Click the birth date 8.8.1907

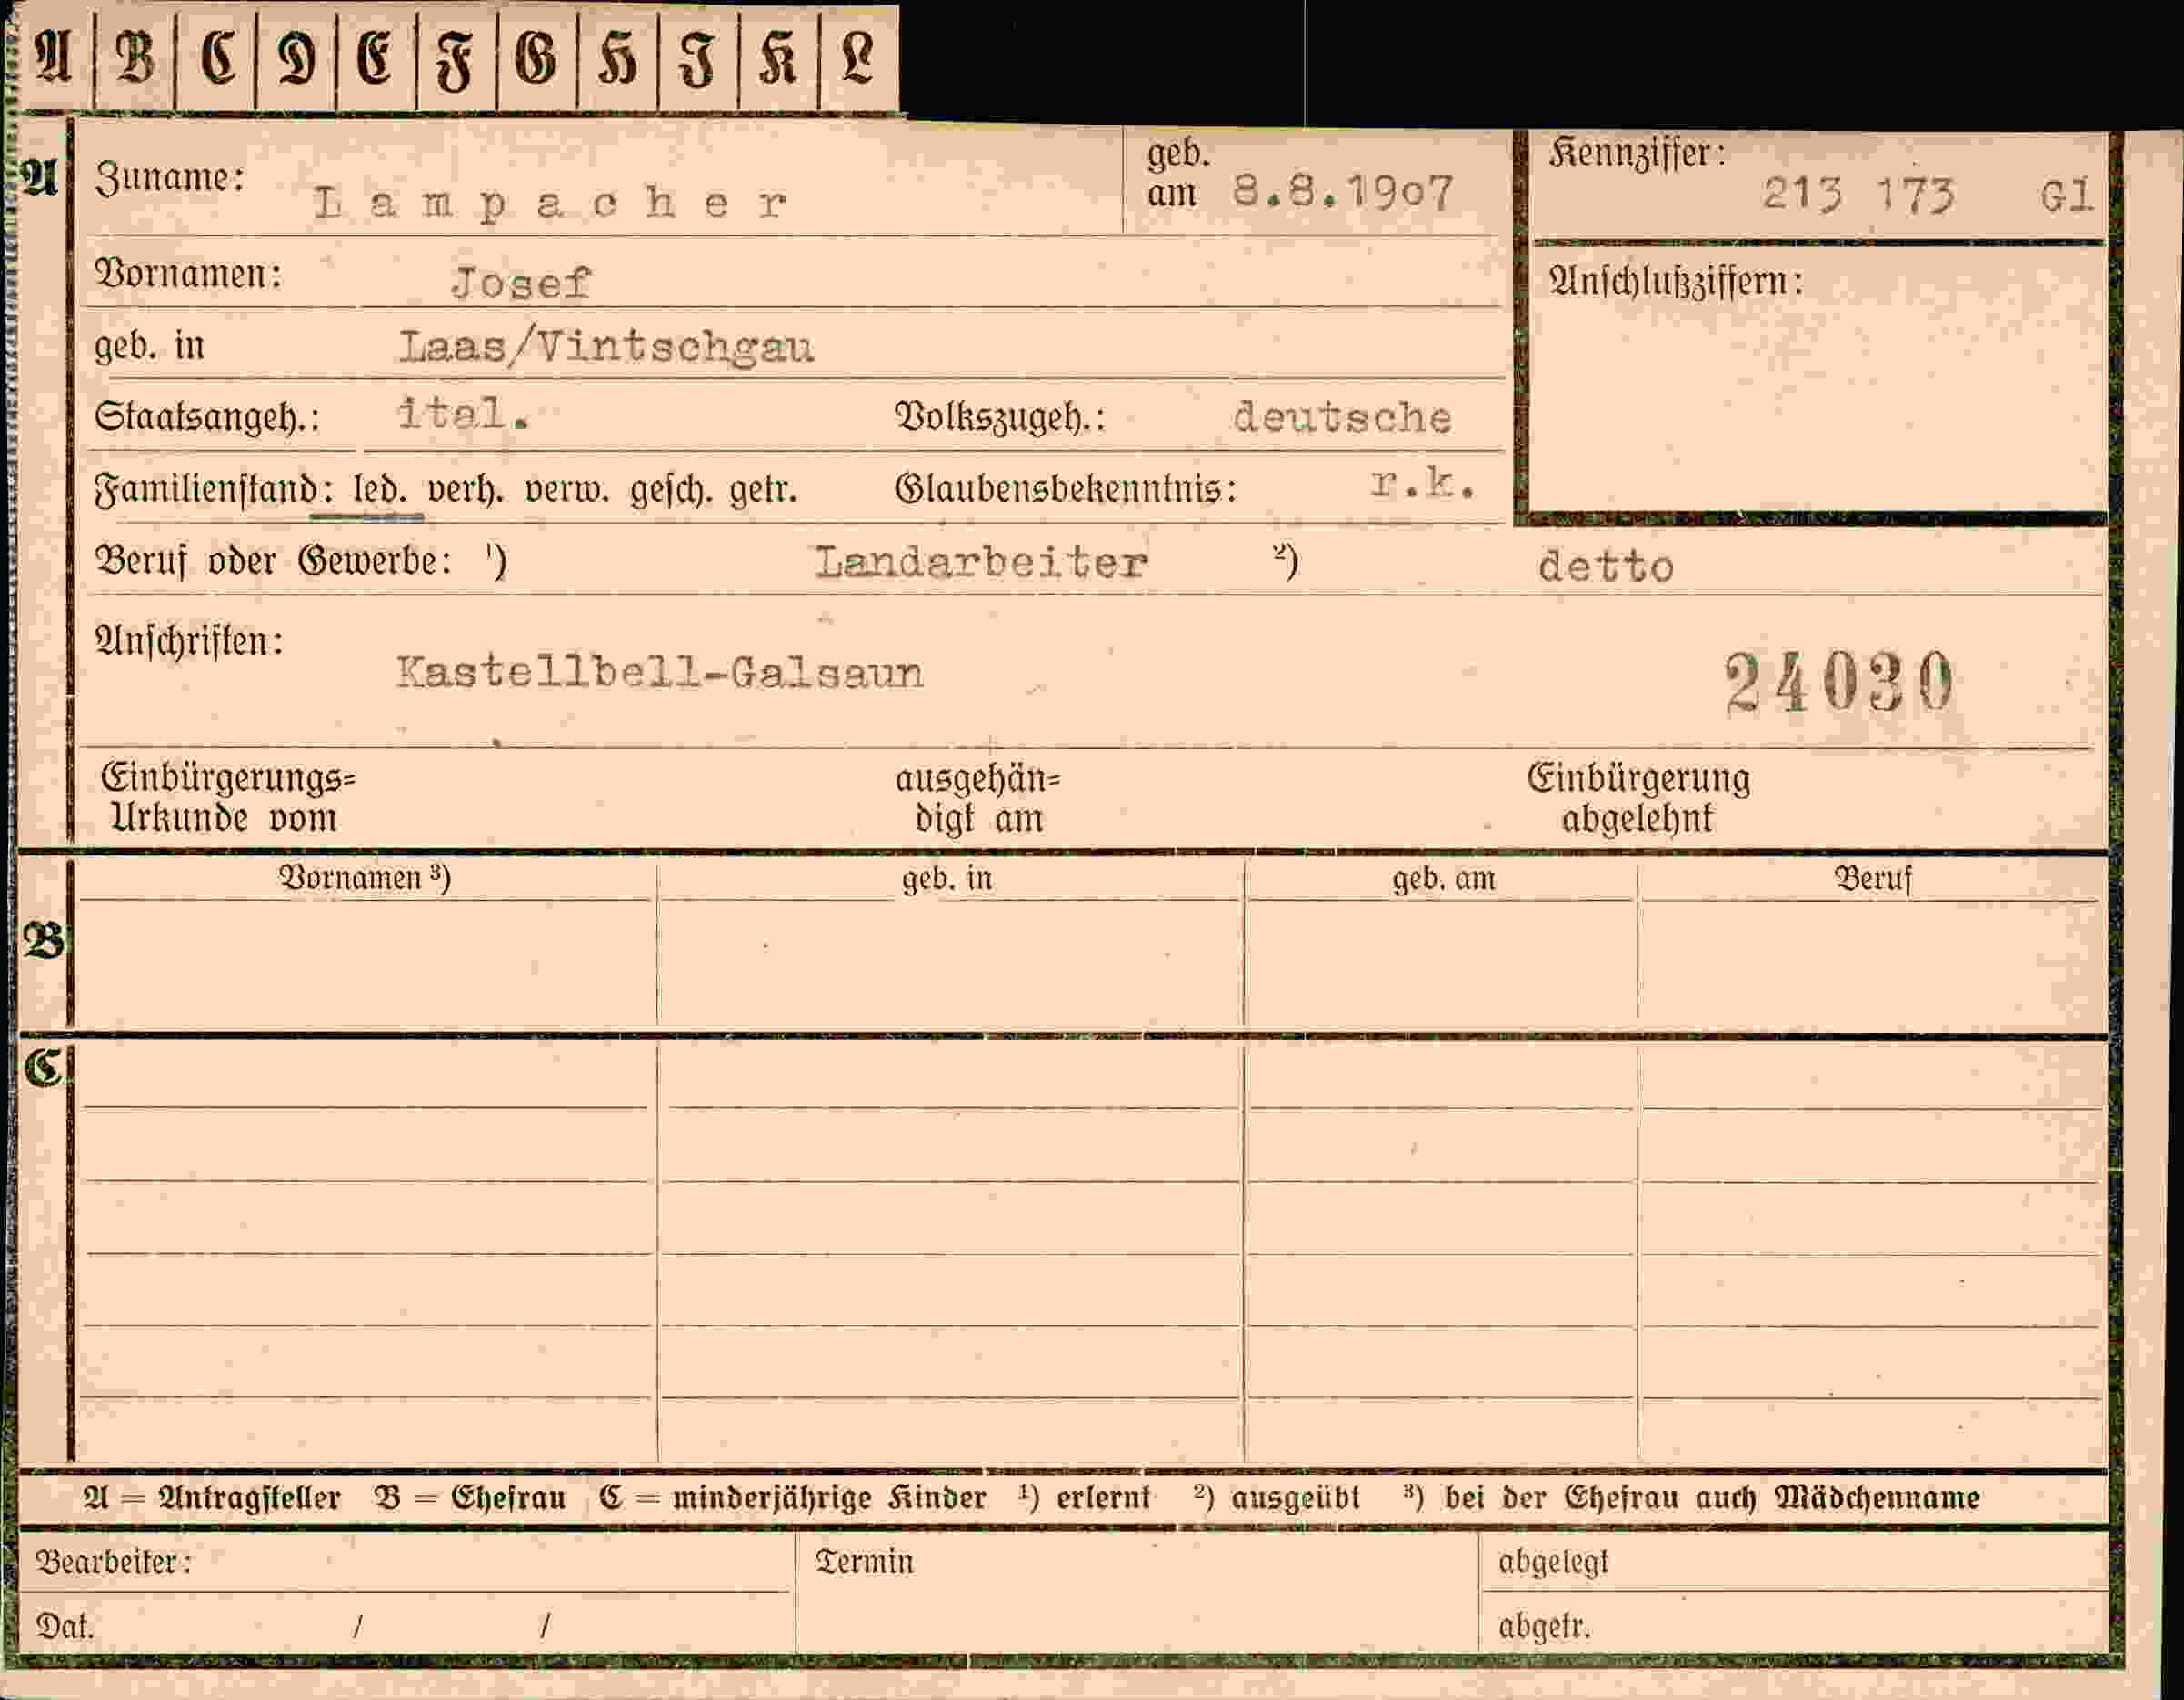click(1342, 192)
